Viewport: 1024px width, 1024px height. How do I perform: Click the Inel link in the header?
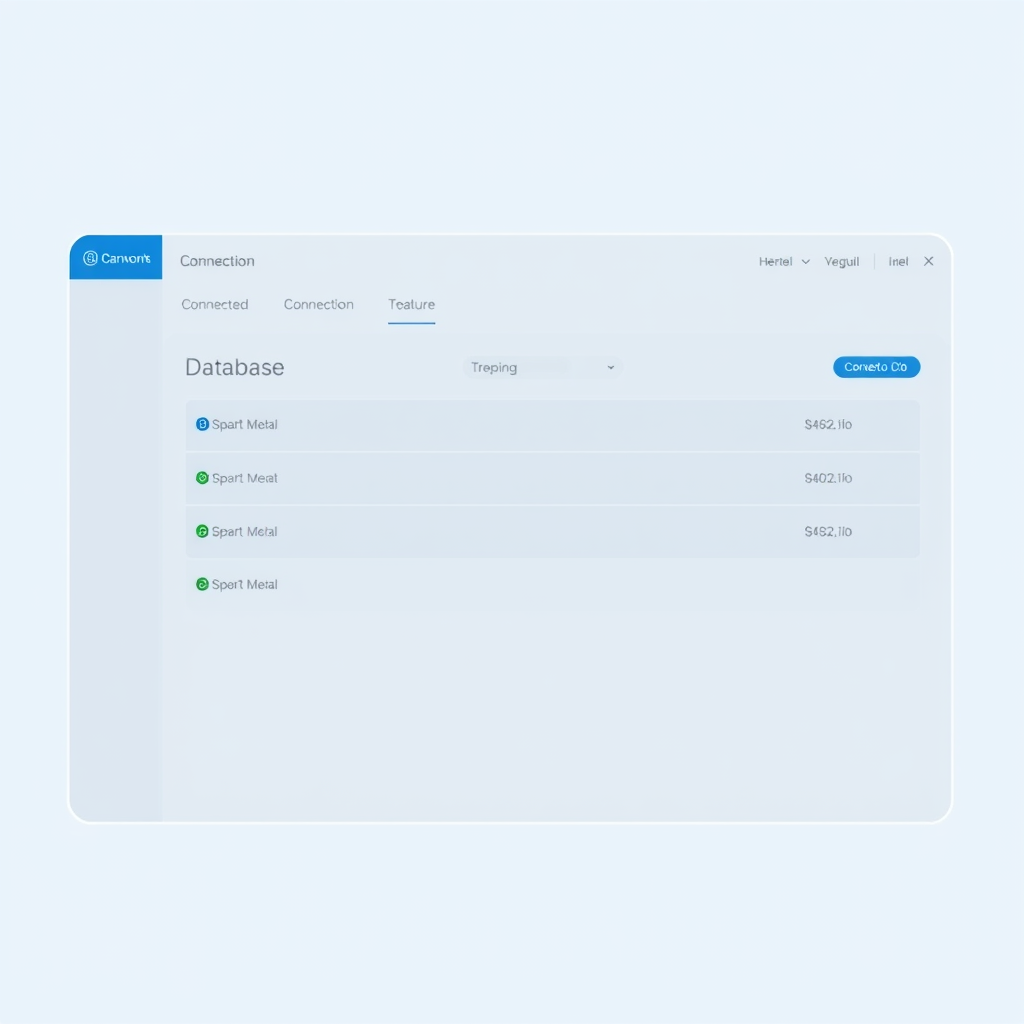tap(898, 262)
